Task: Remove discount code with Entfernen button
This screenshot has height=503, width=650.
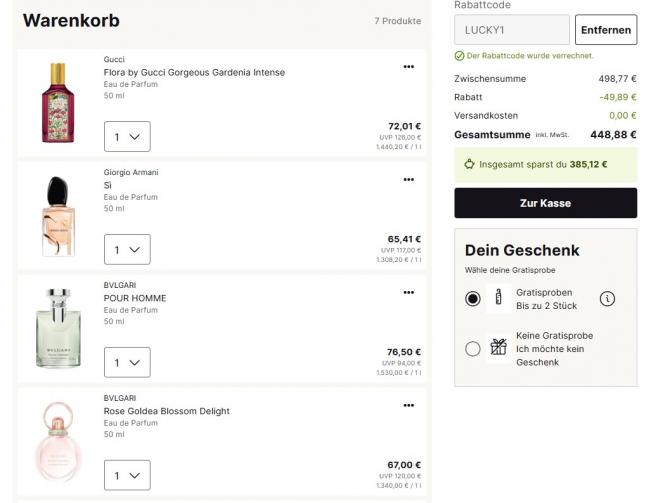Action: [x=606, y=30]
